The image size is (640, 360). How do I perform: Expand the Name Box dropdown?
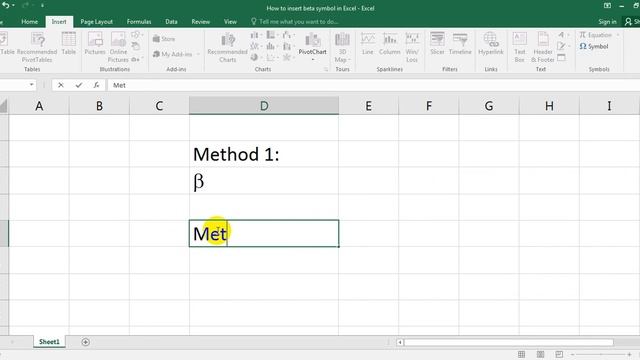[31, 85]
